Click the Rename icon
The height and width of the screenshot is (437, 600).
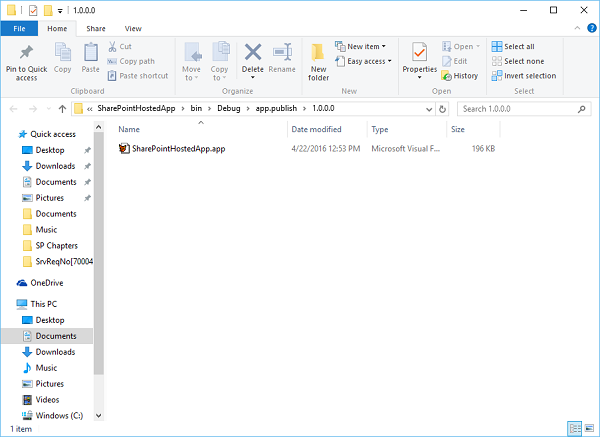click(x=282, y=52)
